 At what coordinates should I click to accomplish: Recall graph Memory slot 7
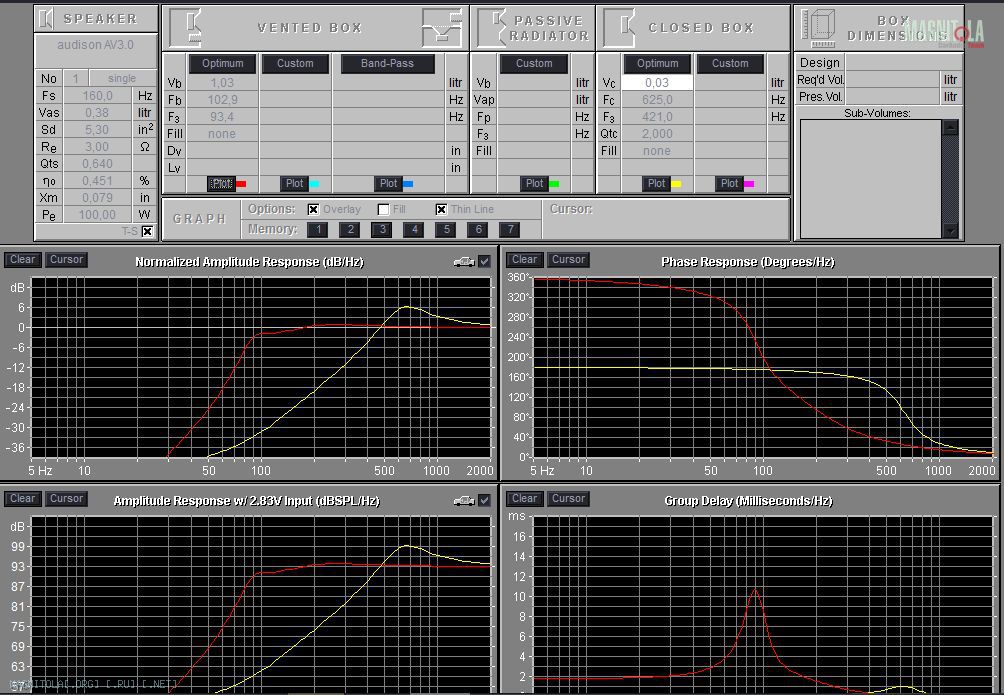(510, 229)
